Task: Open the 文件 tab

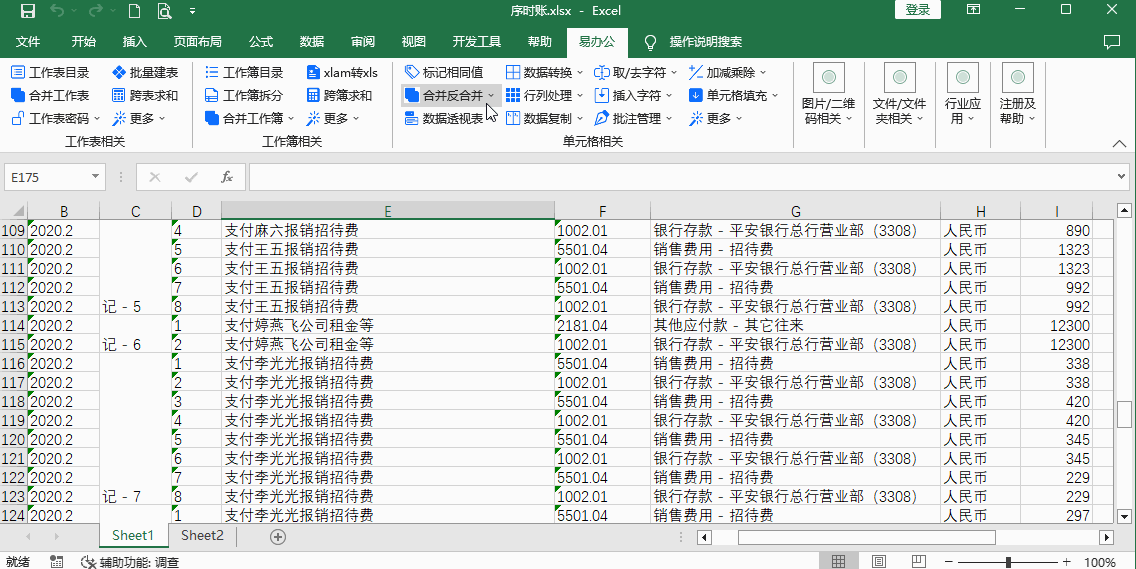Action: tap(28, 42)
